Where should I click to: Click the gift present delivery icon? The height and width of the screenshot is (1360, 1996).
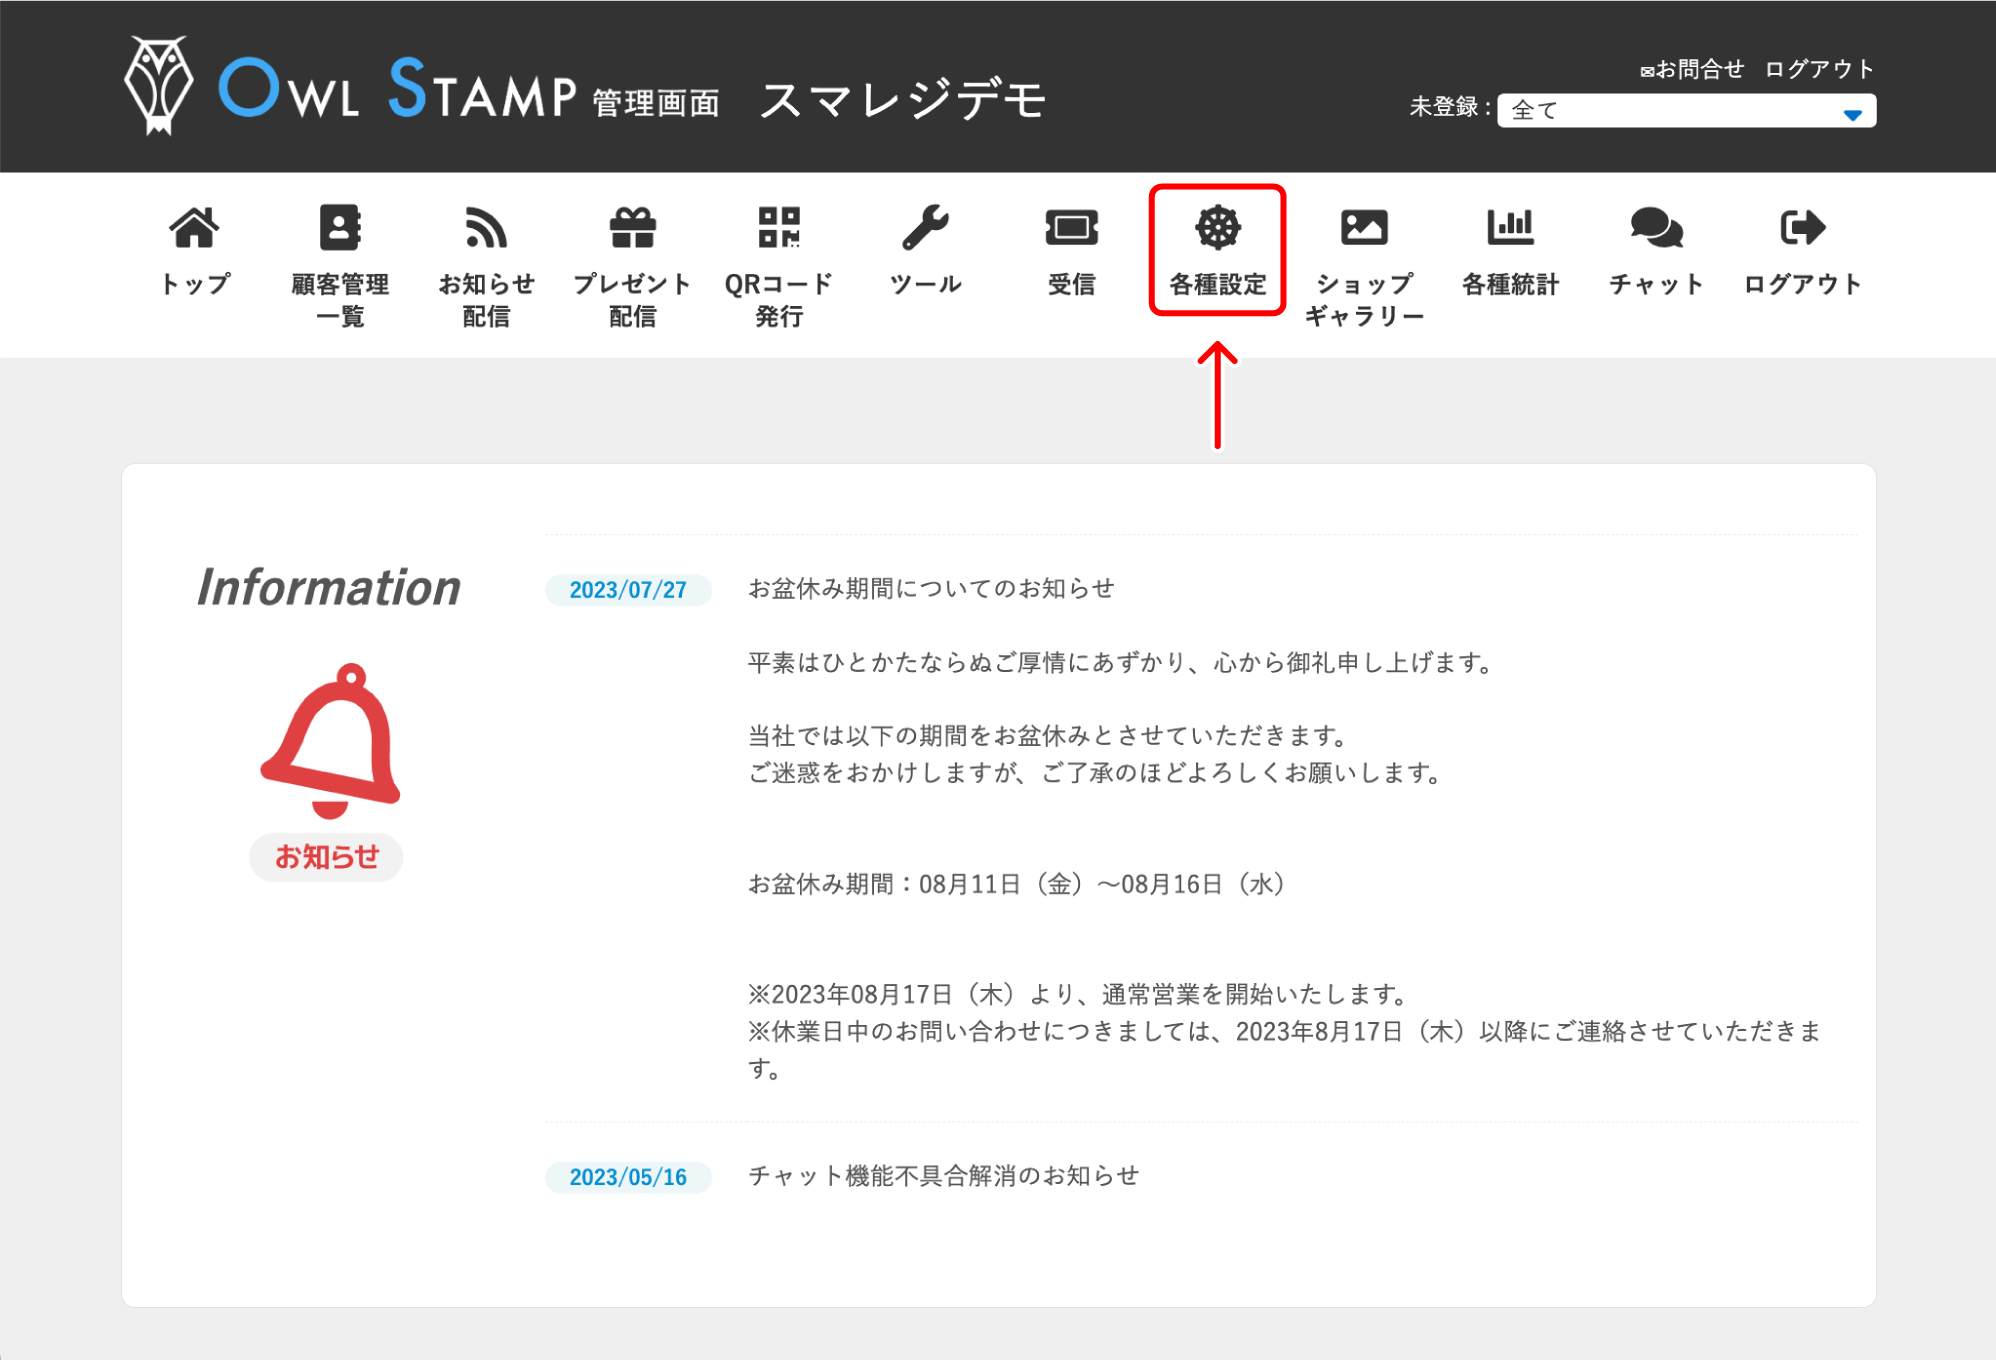tap(632, 229)
